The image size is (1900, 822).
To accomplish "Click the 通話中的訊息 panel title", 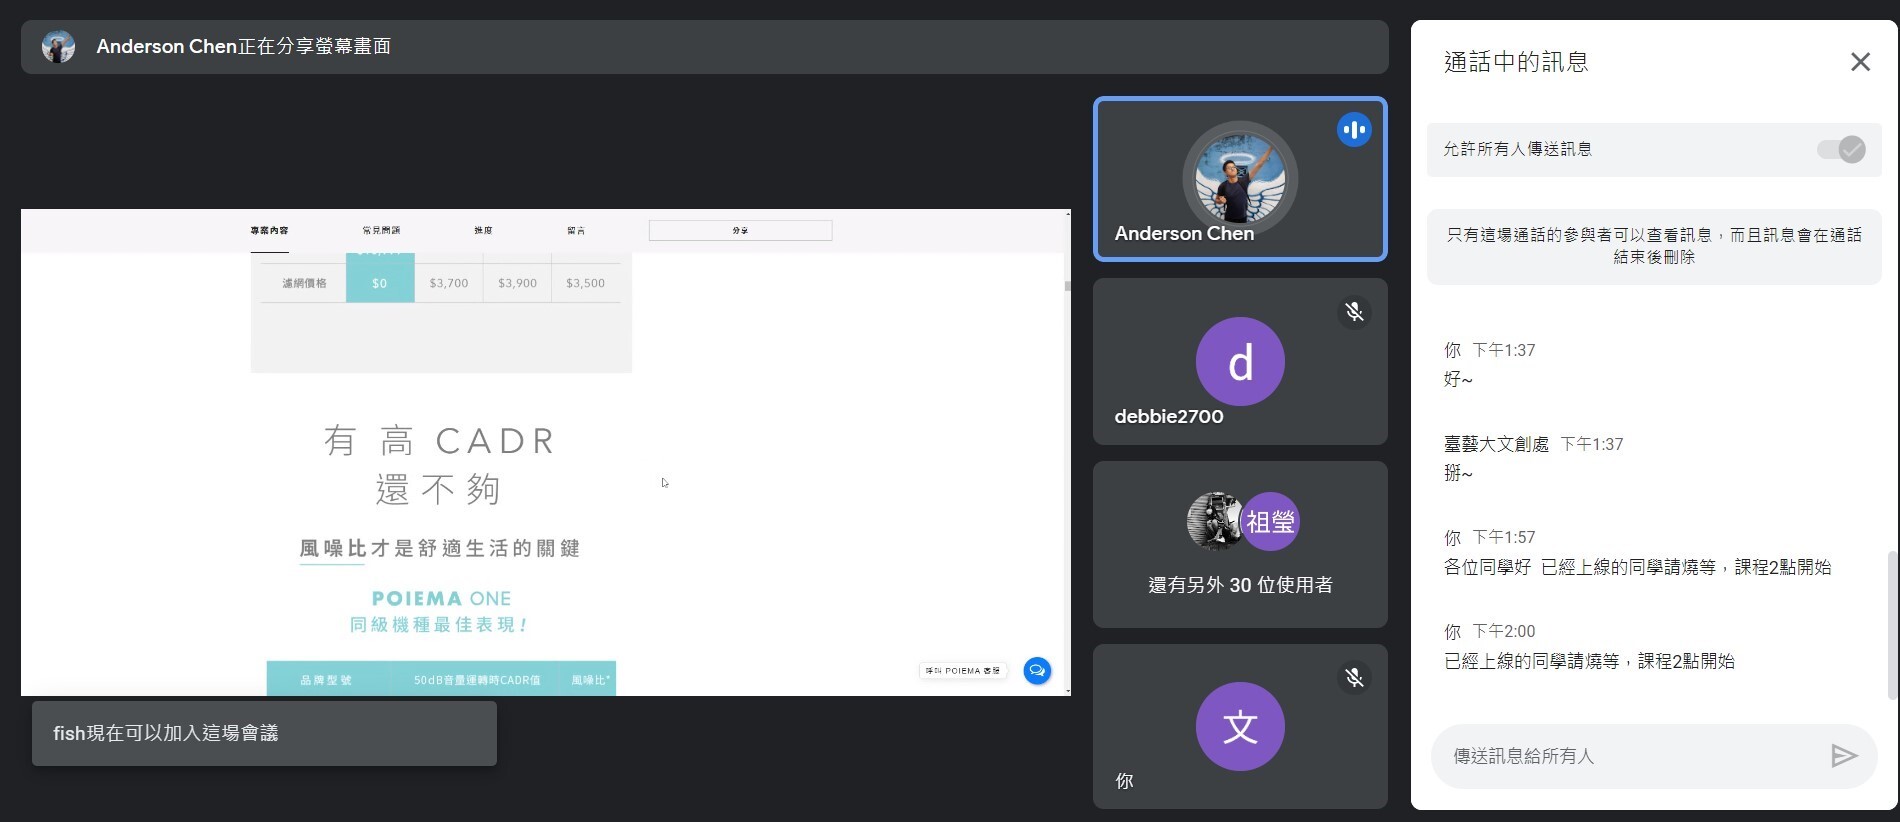I will (x=1516, y=62).
